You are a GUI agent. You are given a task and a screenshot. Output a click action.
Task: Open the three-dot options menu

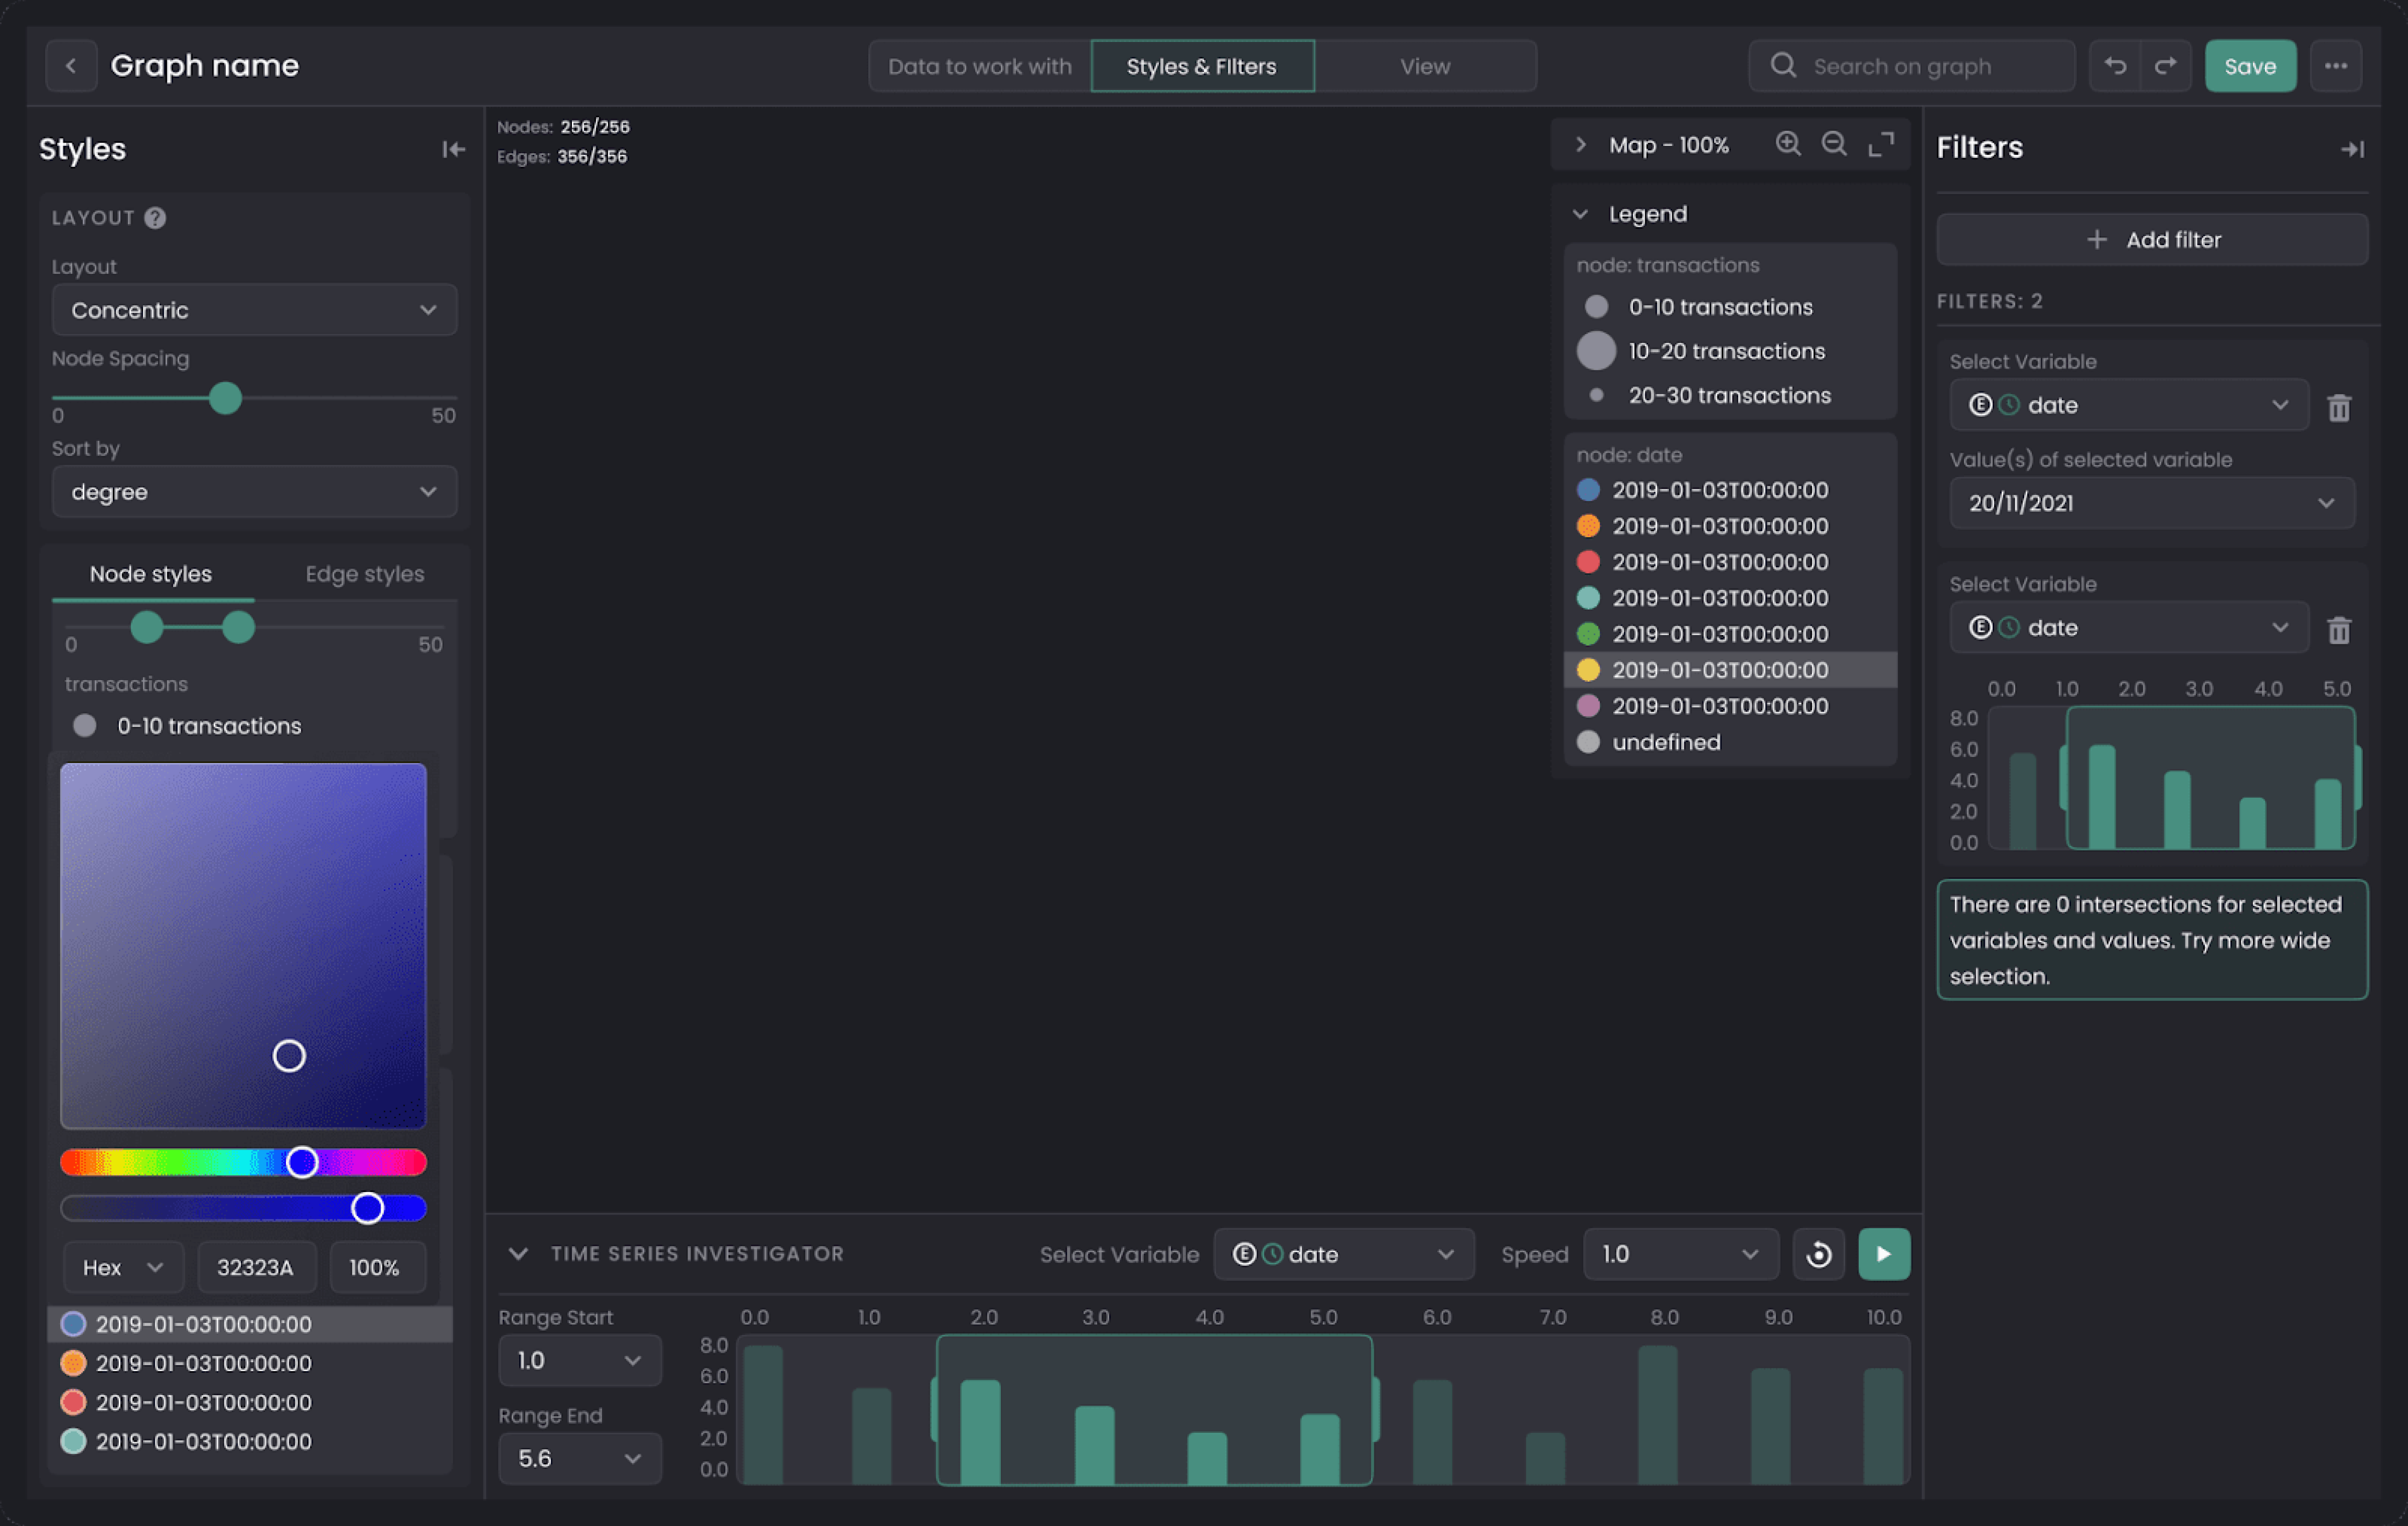[x=2337, y=65]
